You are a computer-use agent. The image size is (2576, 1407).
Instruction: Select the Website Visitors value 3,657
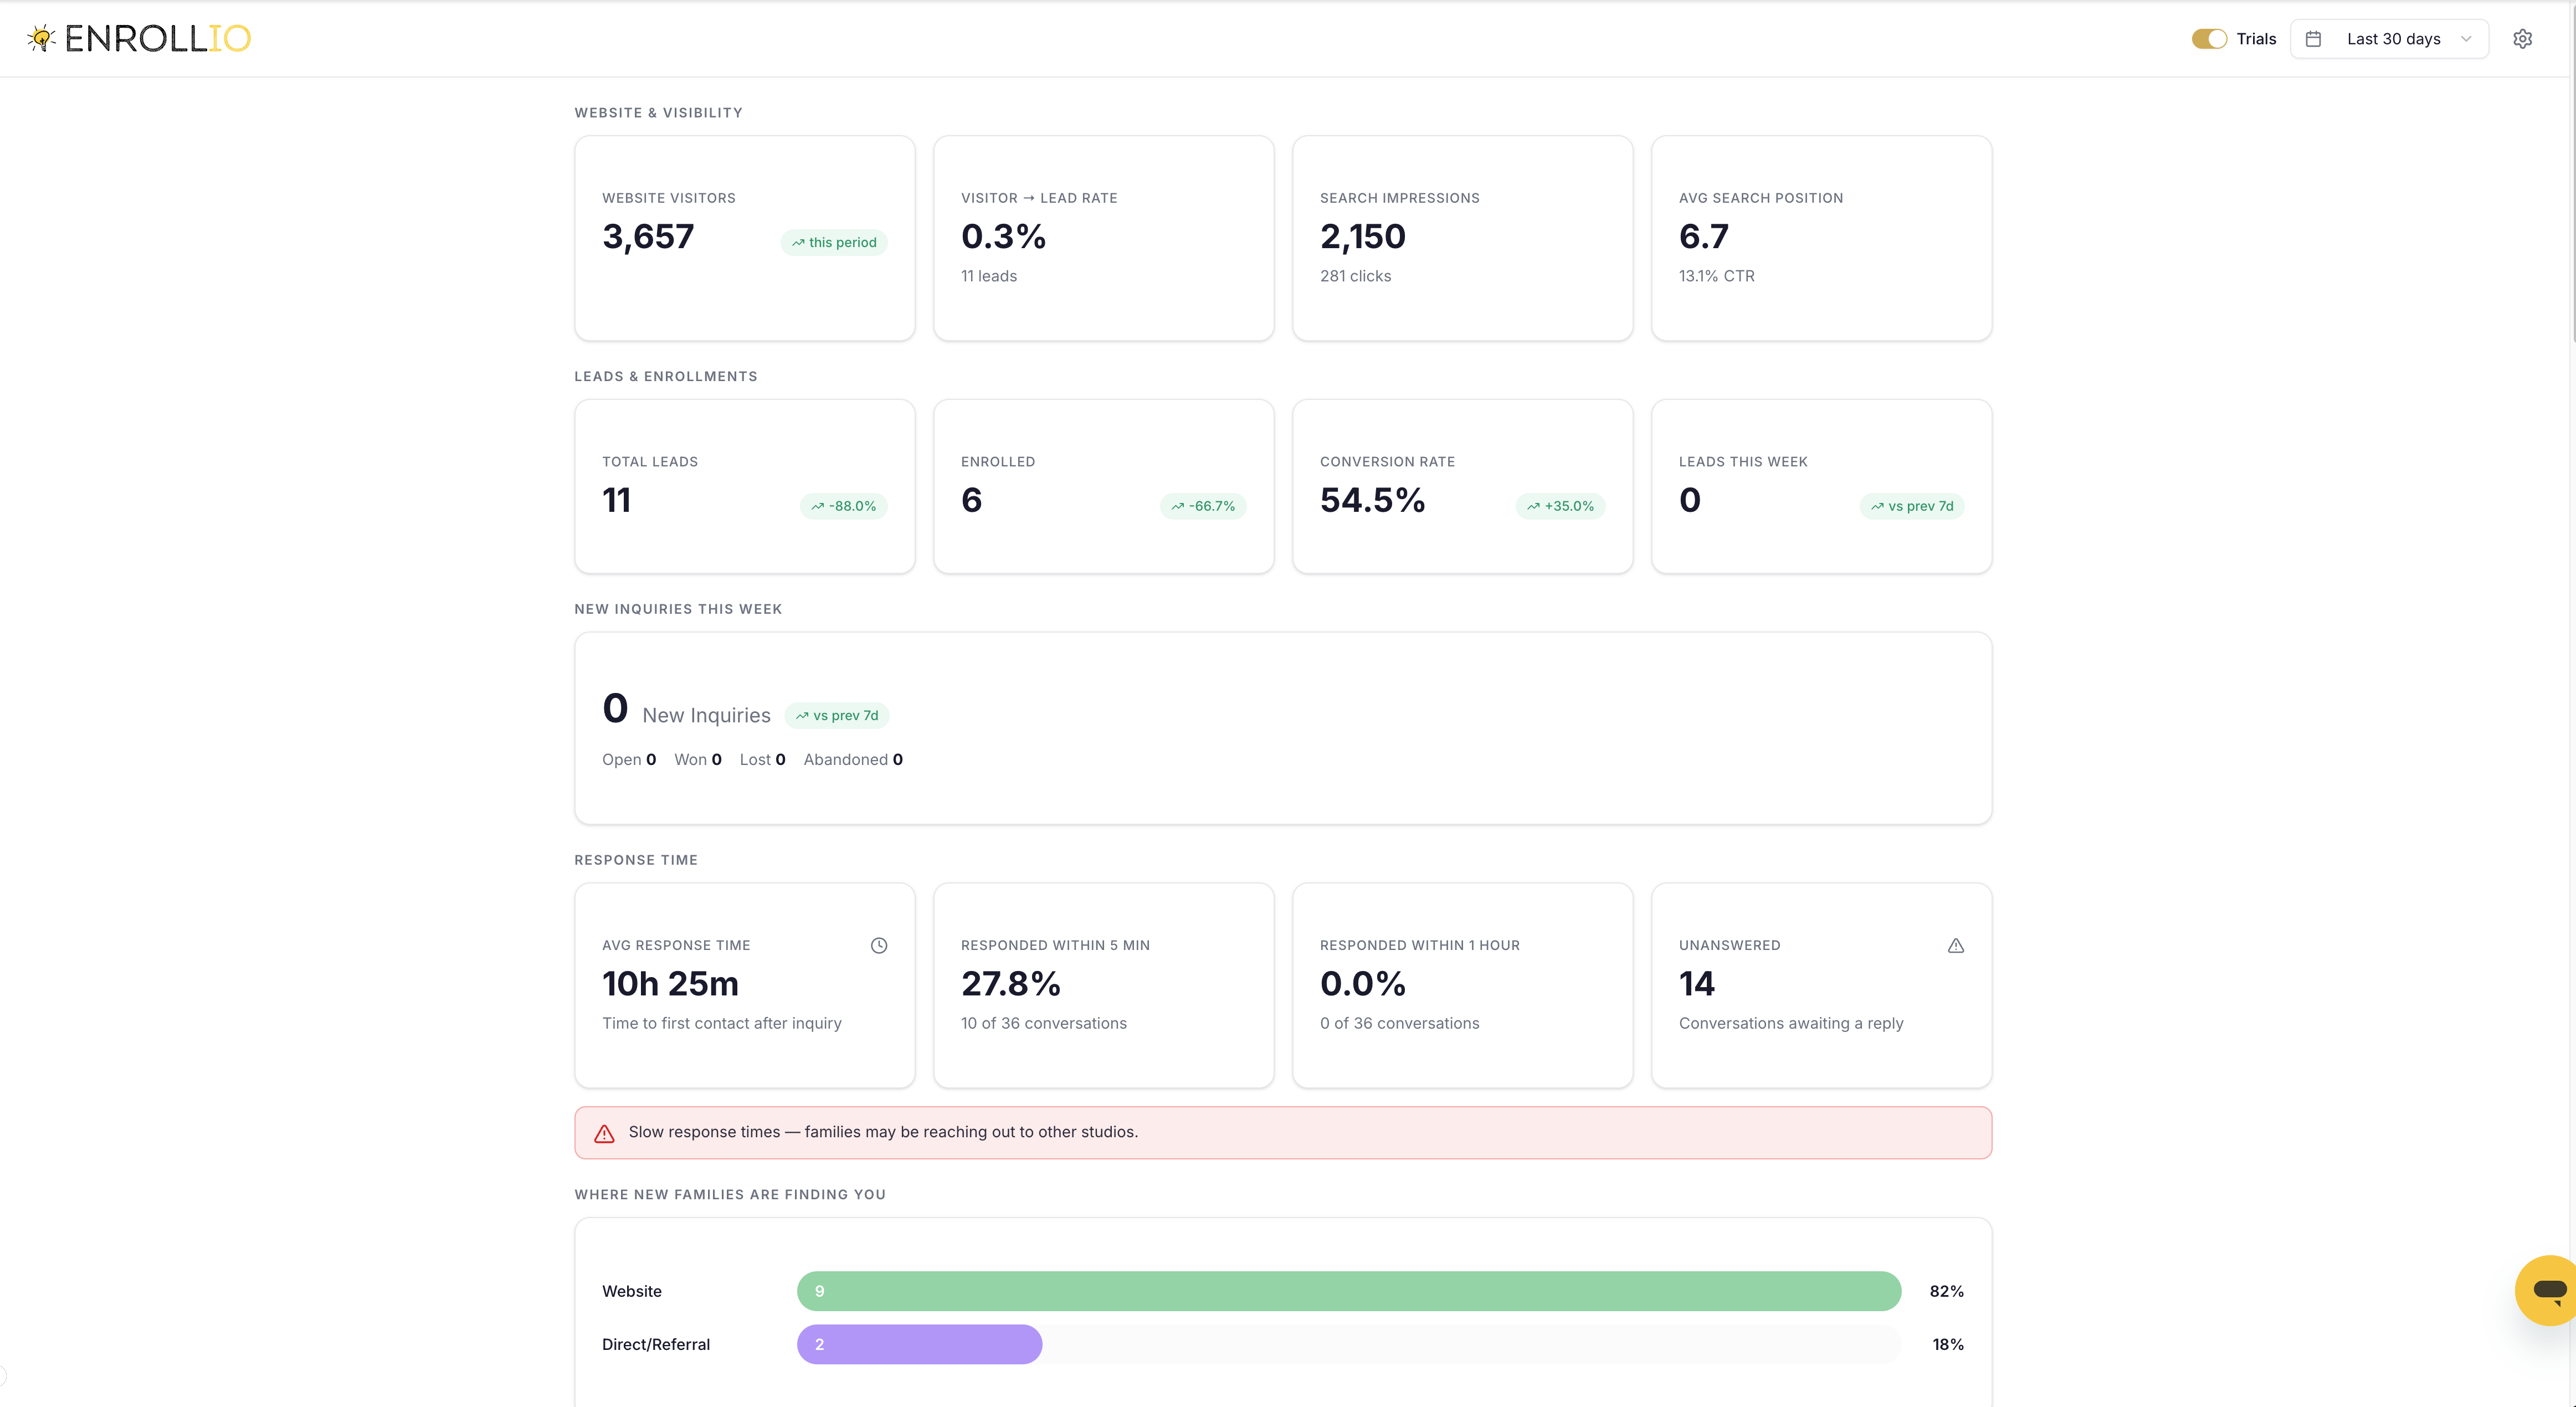click(648, 237)
